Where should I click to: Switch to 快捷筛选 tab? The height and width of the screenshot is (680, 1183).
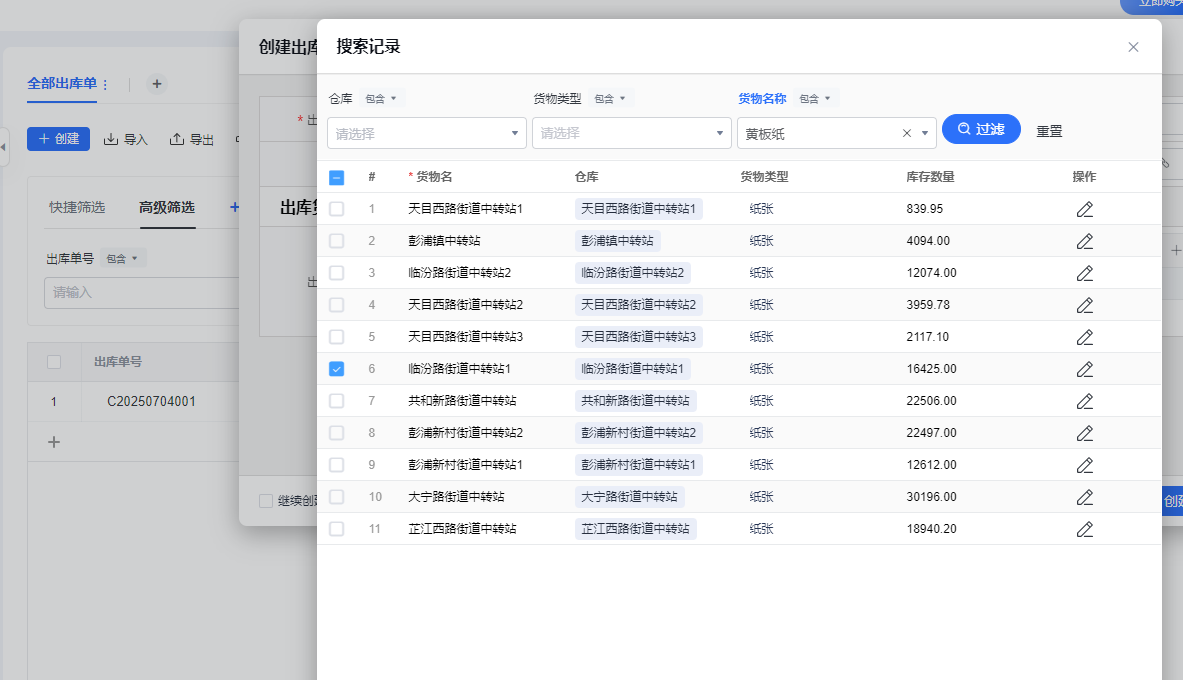[x=77, y=207]
